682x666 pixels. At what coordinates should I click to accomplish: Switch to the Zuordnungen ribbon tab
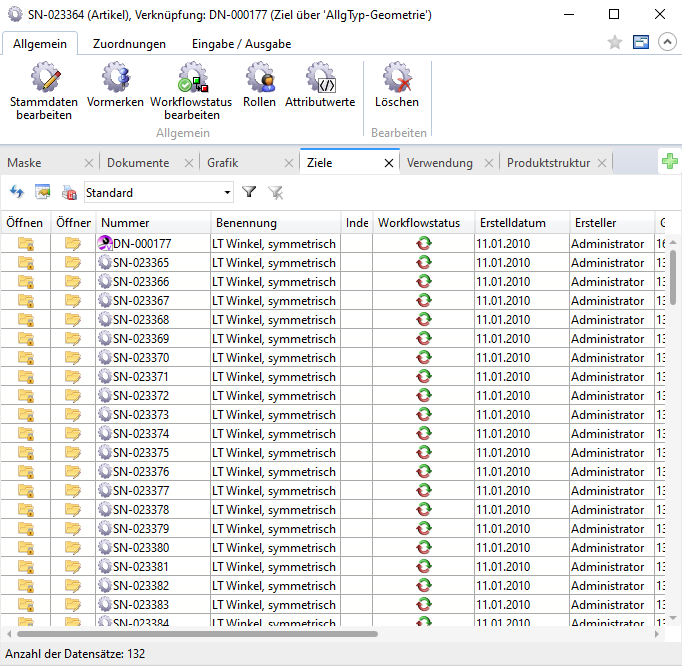point(129,44)
